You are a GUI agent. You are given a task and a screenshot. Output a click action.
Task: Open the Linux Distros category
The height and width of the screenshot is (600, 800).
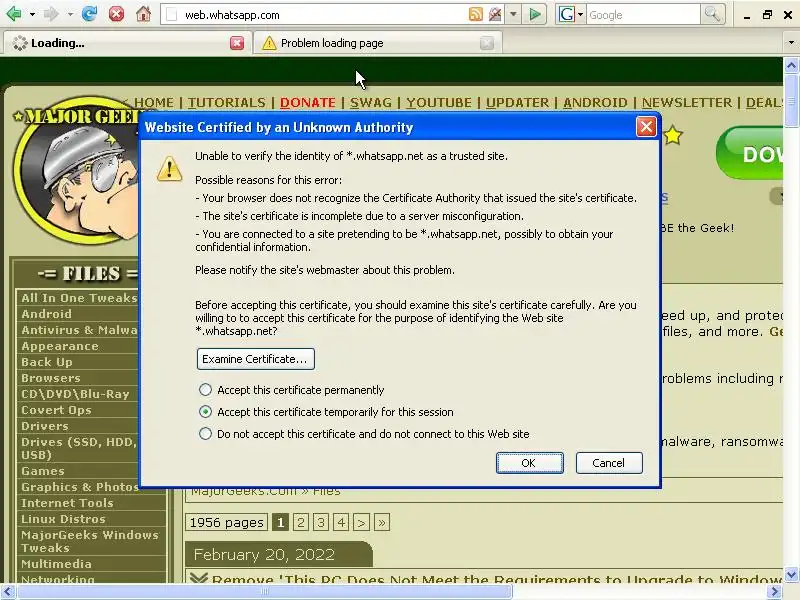(63, 519)
